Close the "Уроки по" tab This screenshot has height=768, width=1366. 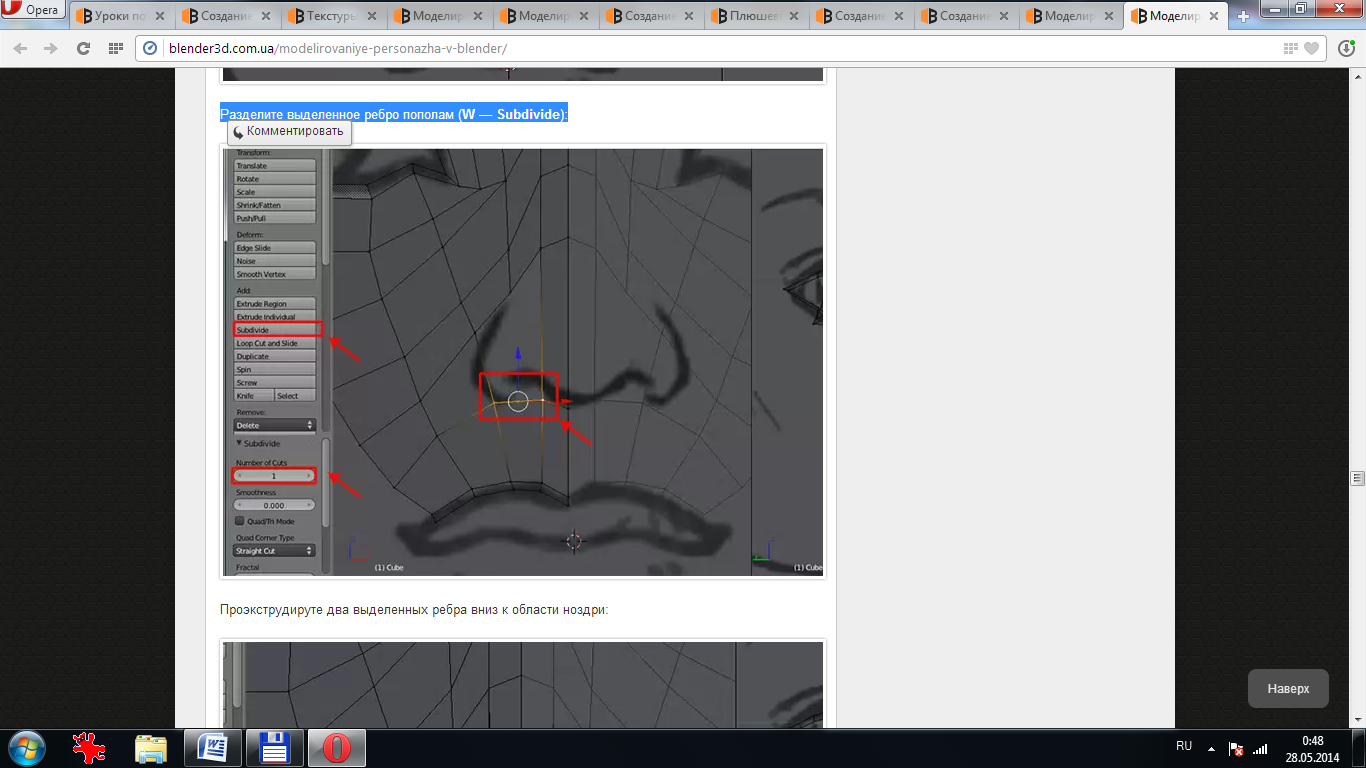(160, 16)
